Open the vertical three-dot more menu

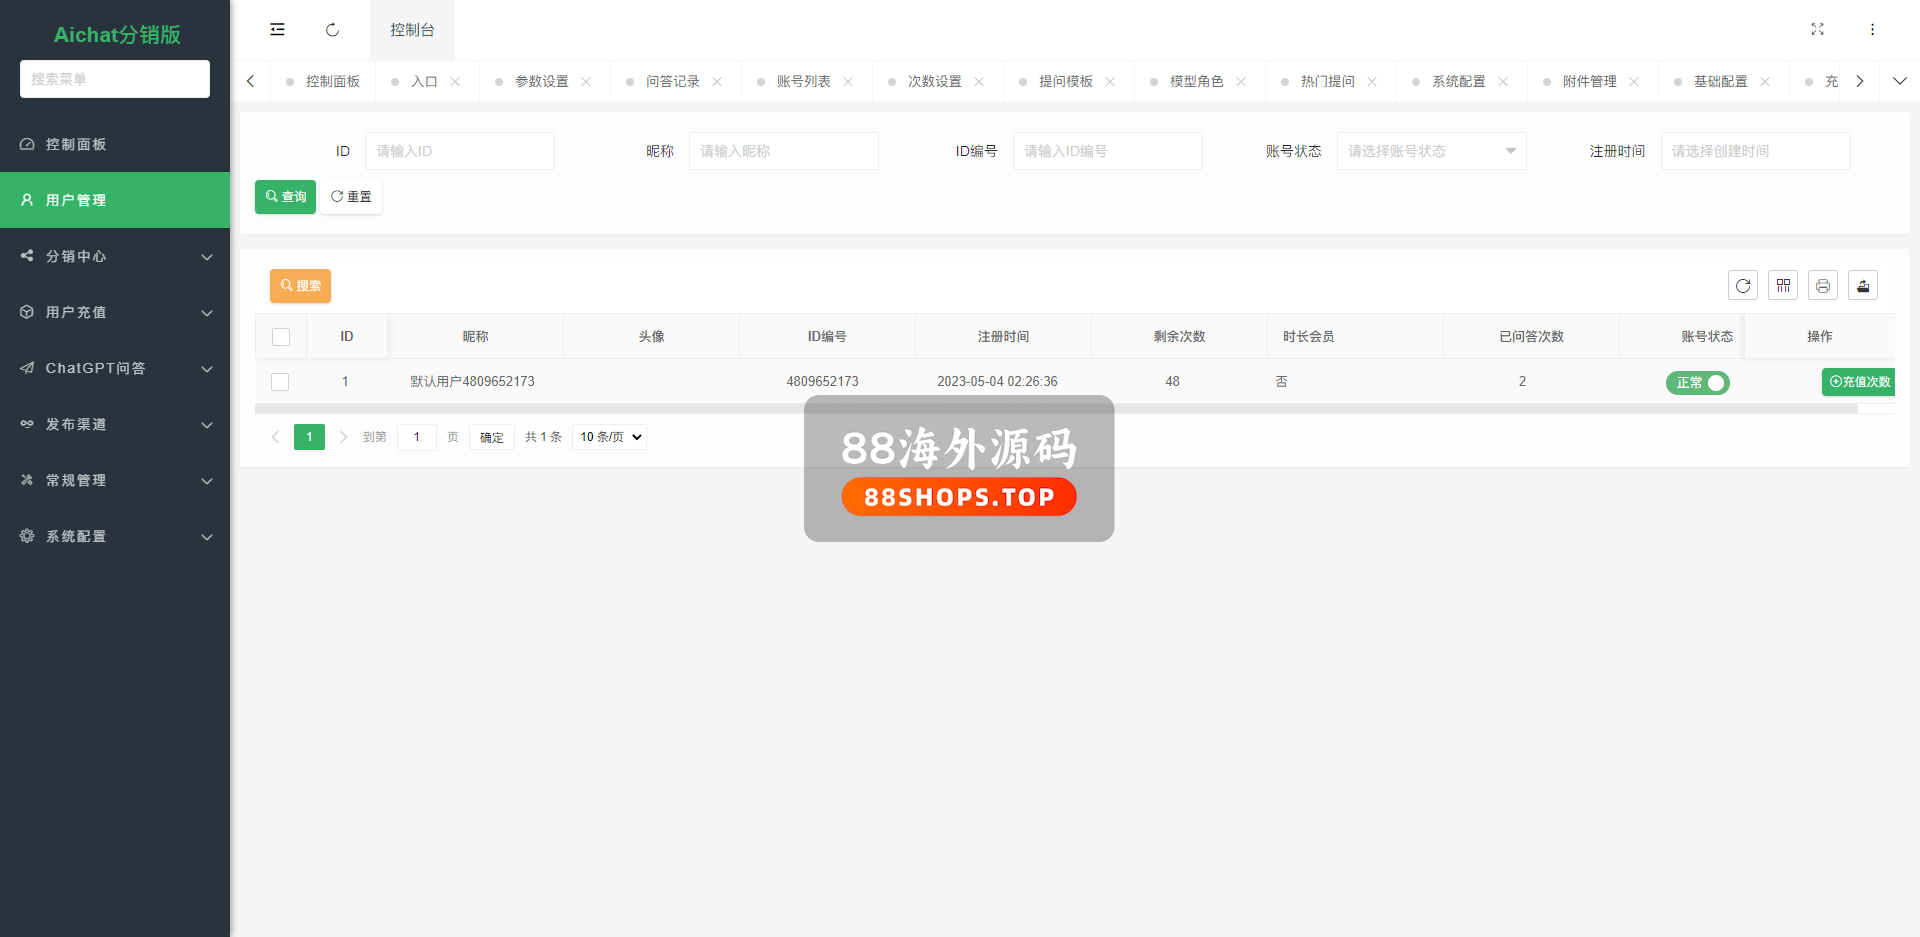[1872, 30]
